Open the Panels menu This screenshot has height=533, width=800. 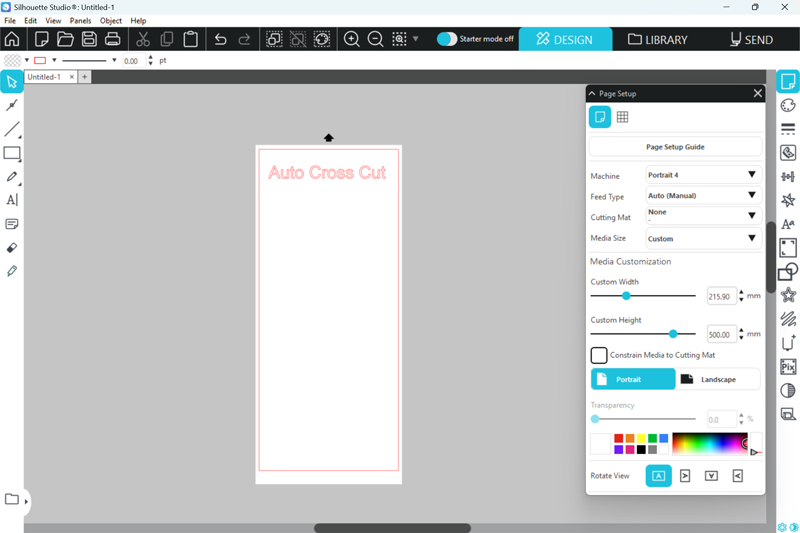[x=80, y=20]
